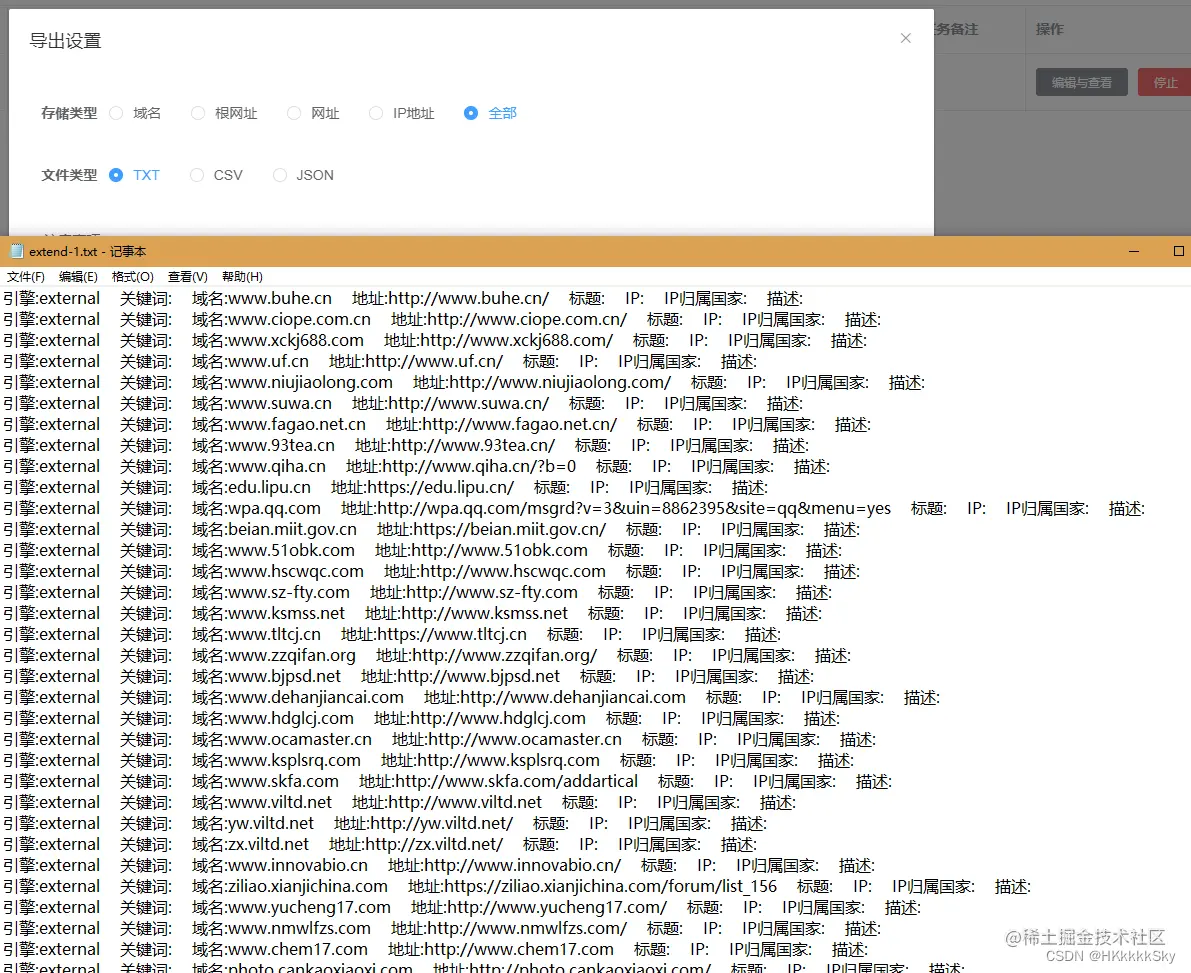Click the text 域名:www.bjpsd.net
1191x973 pixels.
pos(267,677)
